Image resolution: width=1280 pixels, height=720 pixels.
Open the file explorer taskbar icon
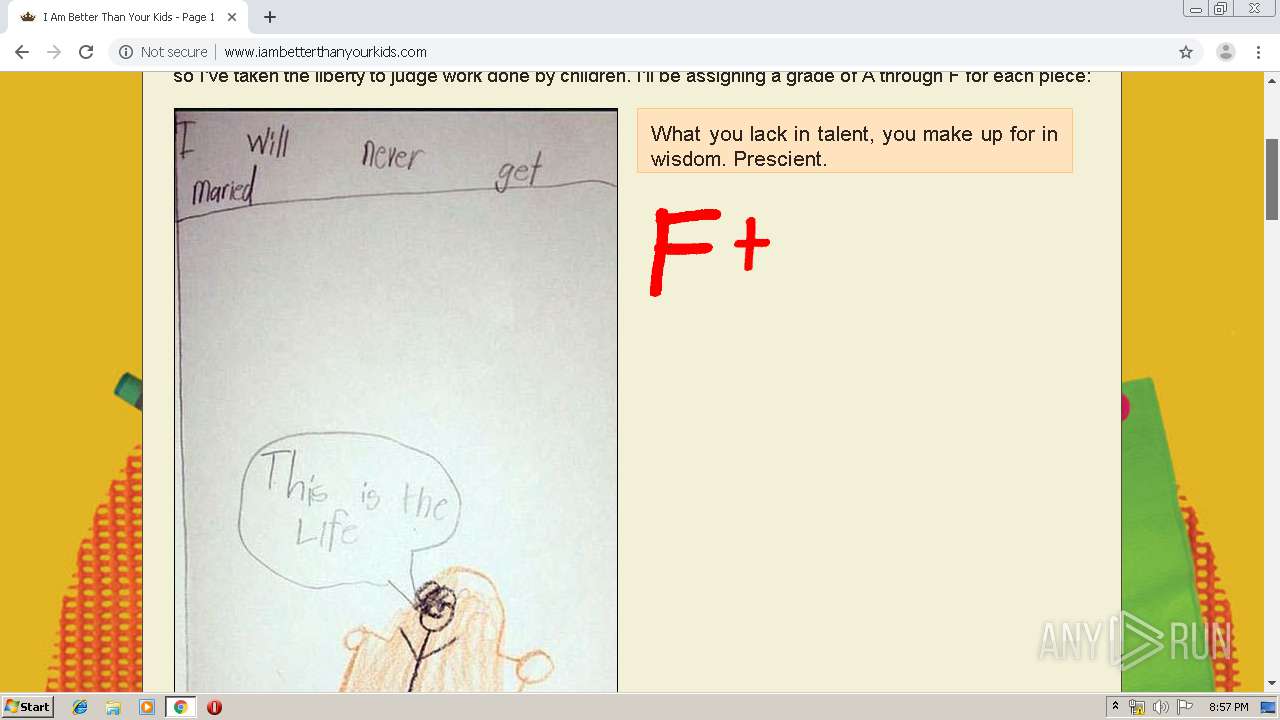click(113, 707)
